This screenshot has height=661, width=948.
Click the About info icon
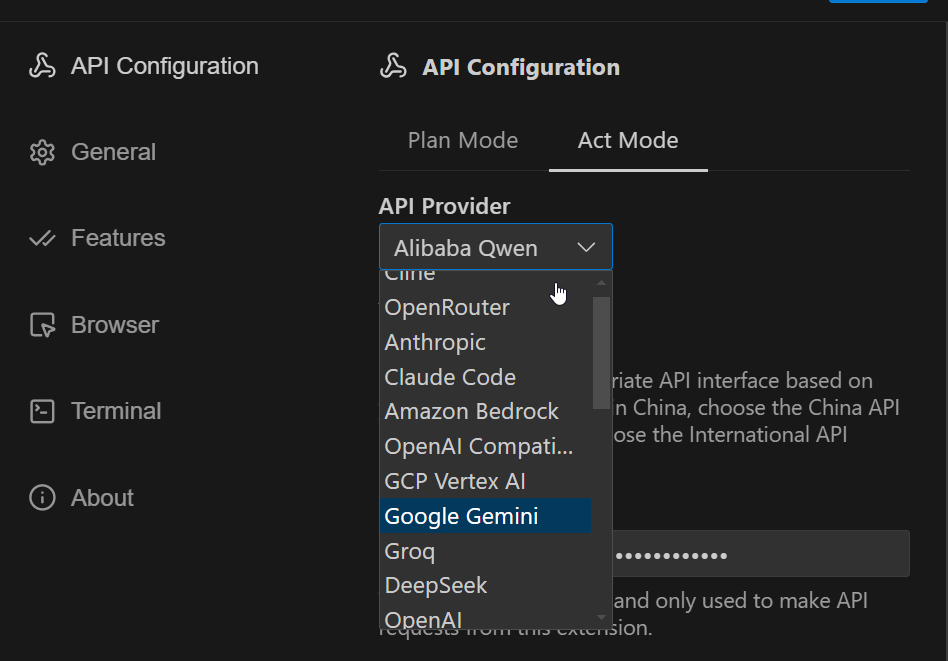(42, 498)
